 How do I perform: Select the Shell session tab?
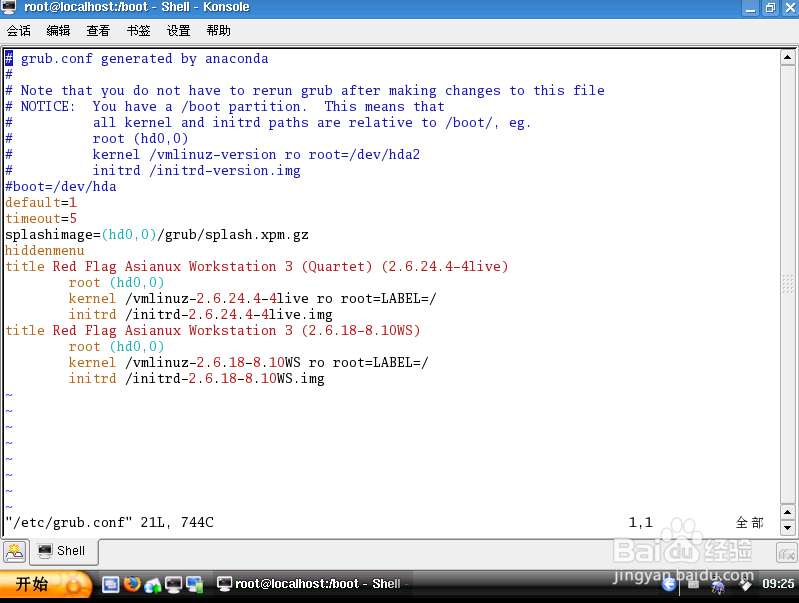64,552
